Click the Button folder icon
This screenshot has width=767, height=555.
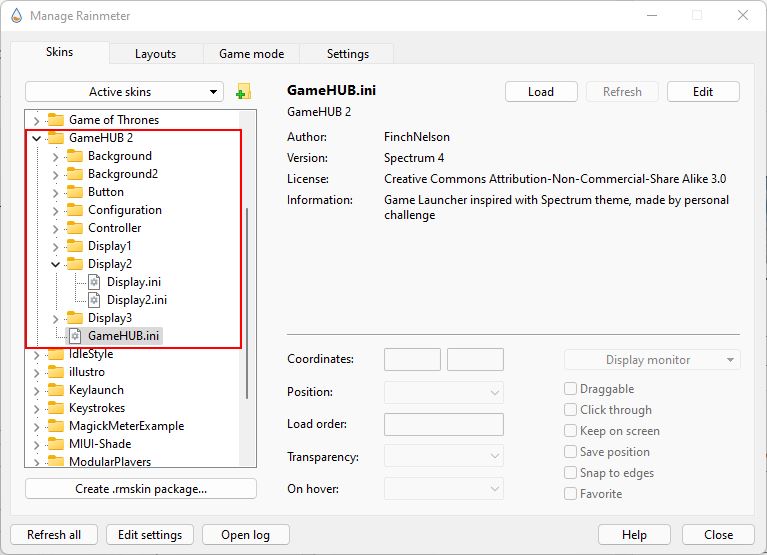coord(75,192)
